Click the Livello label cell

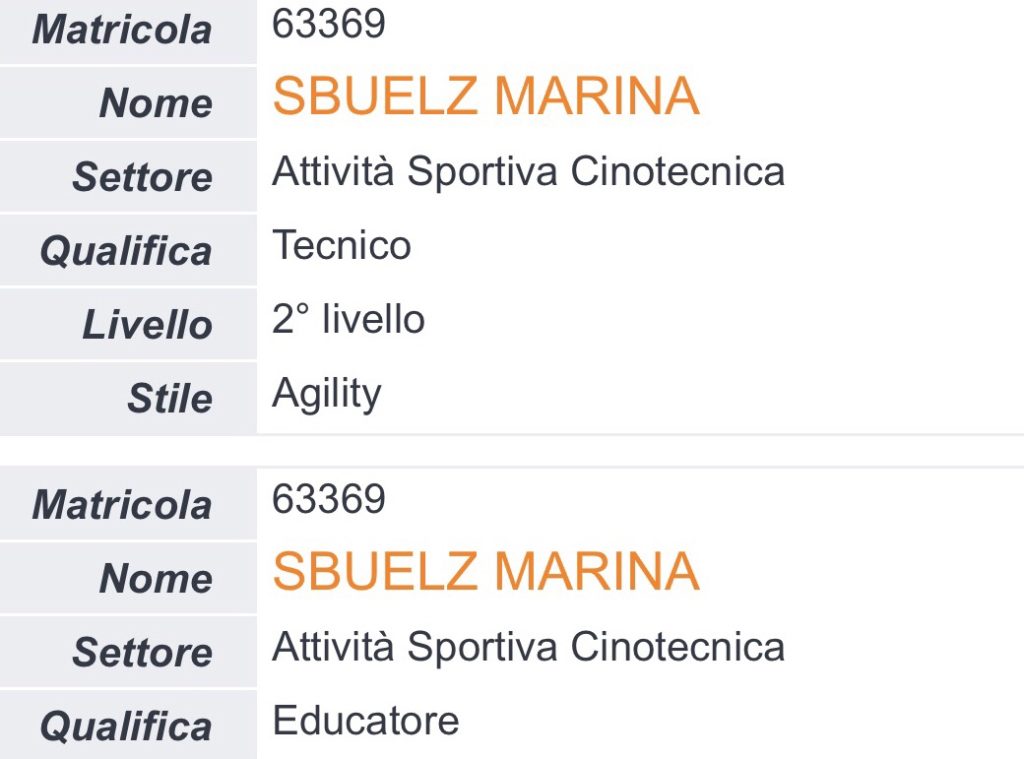(x=128, y=324)
